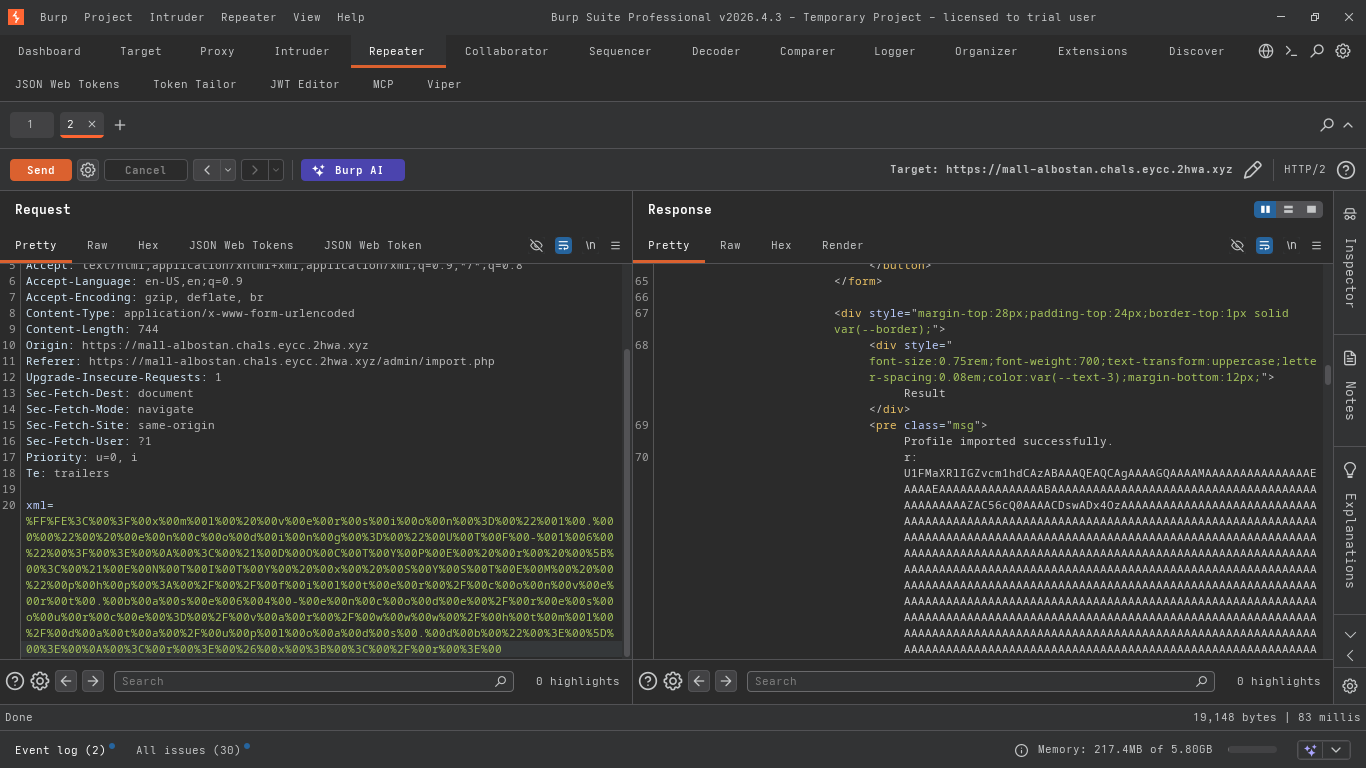Add a new Repeater tab with plus
The width and height of the screenshot is (1366, 768).
pyautogui.click(x=120, y=125)
